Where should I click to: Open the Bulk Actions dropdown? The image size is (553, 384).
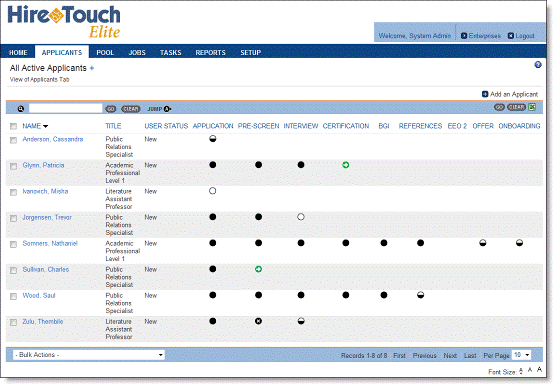[x=89, y=355]
